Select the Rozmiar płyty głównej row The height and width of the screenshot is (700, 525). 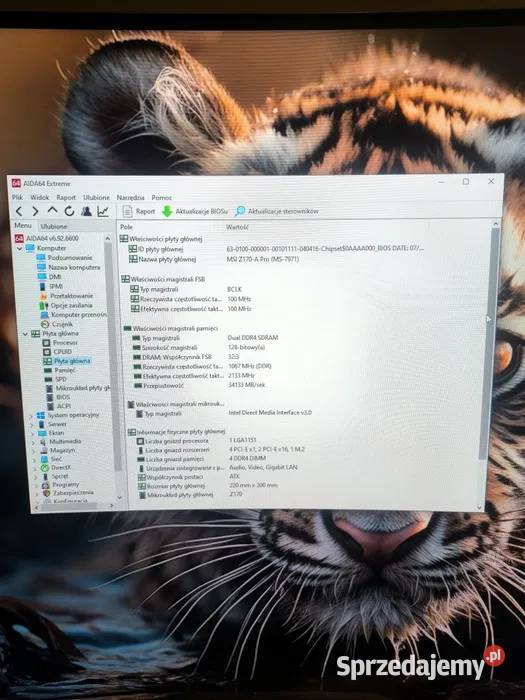[208, 485]
